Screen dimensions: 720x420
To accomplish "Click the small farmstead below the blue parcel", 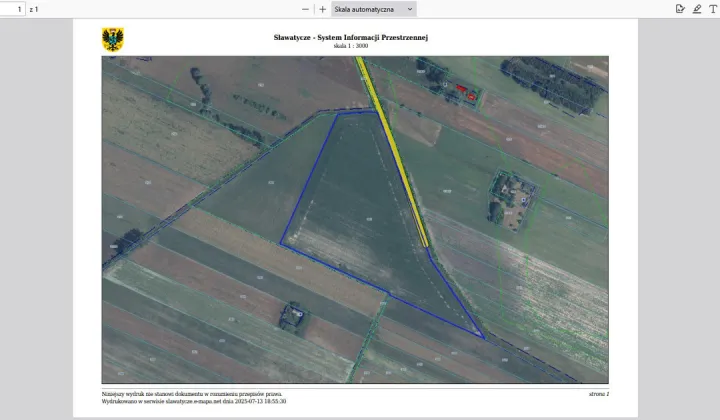I will [292, 315].
